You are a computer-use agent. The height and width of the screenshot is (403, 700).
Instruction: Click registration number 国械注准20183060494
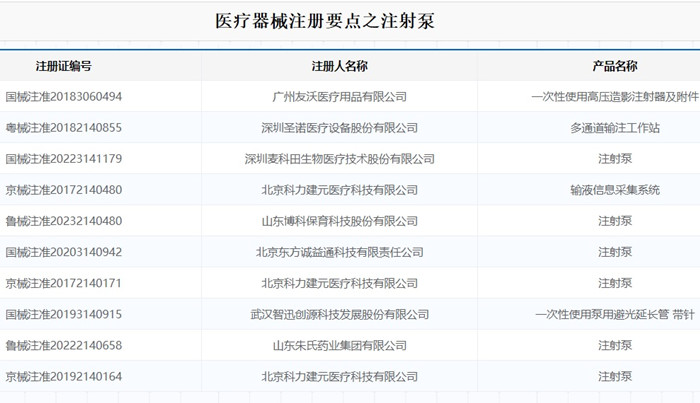click(x=64, y=96)
